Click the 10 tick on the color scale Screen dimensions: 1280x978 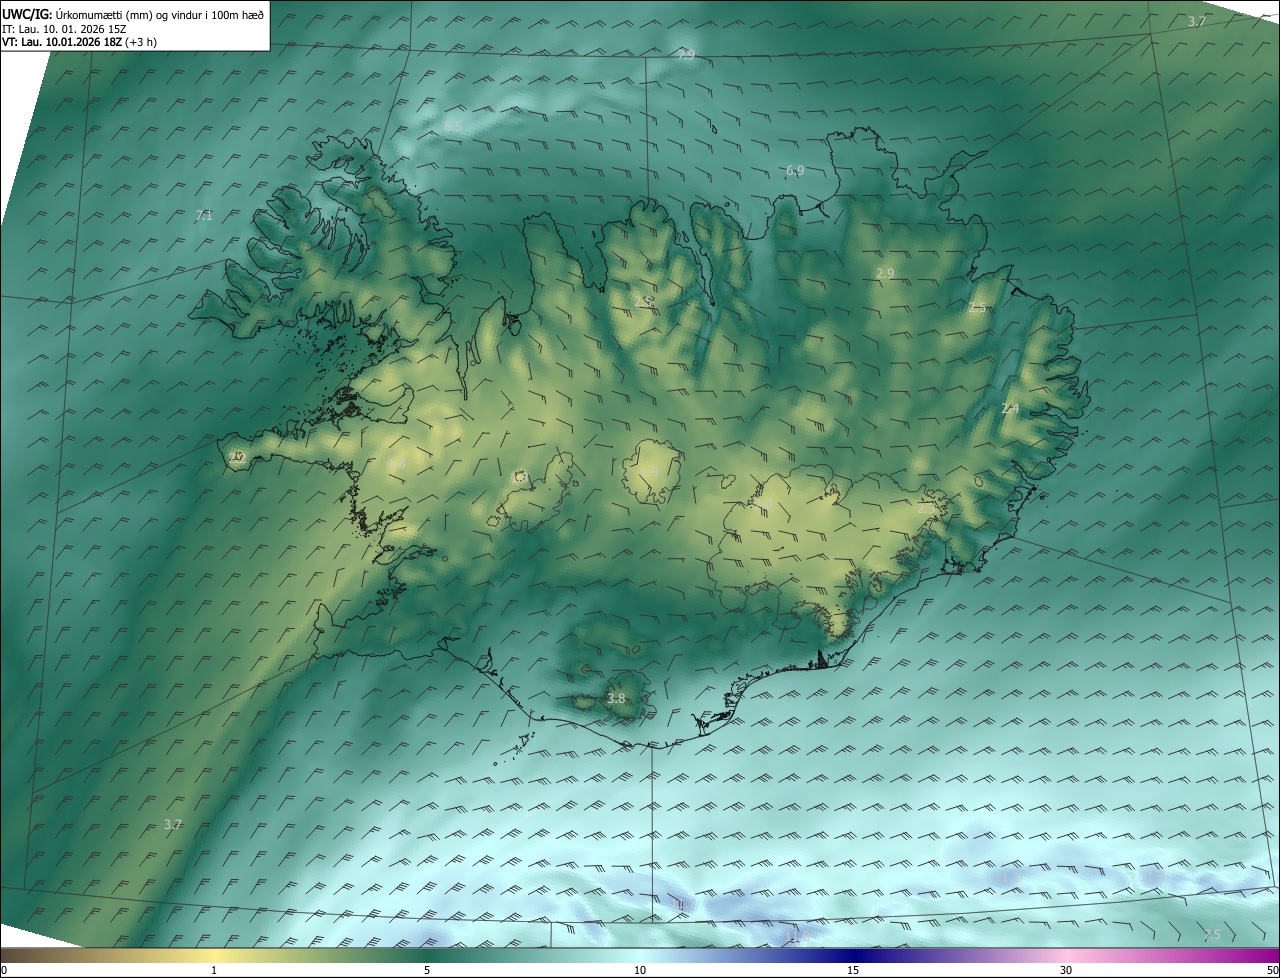point(640,970)
